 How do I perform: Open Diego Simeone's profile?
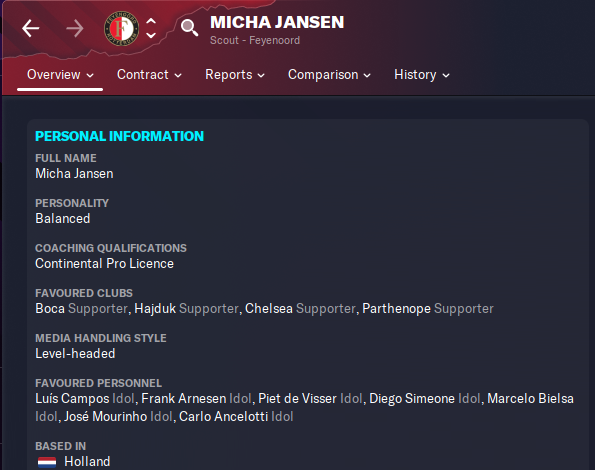(x=412, y=399)
